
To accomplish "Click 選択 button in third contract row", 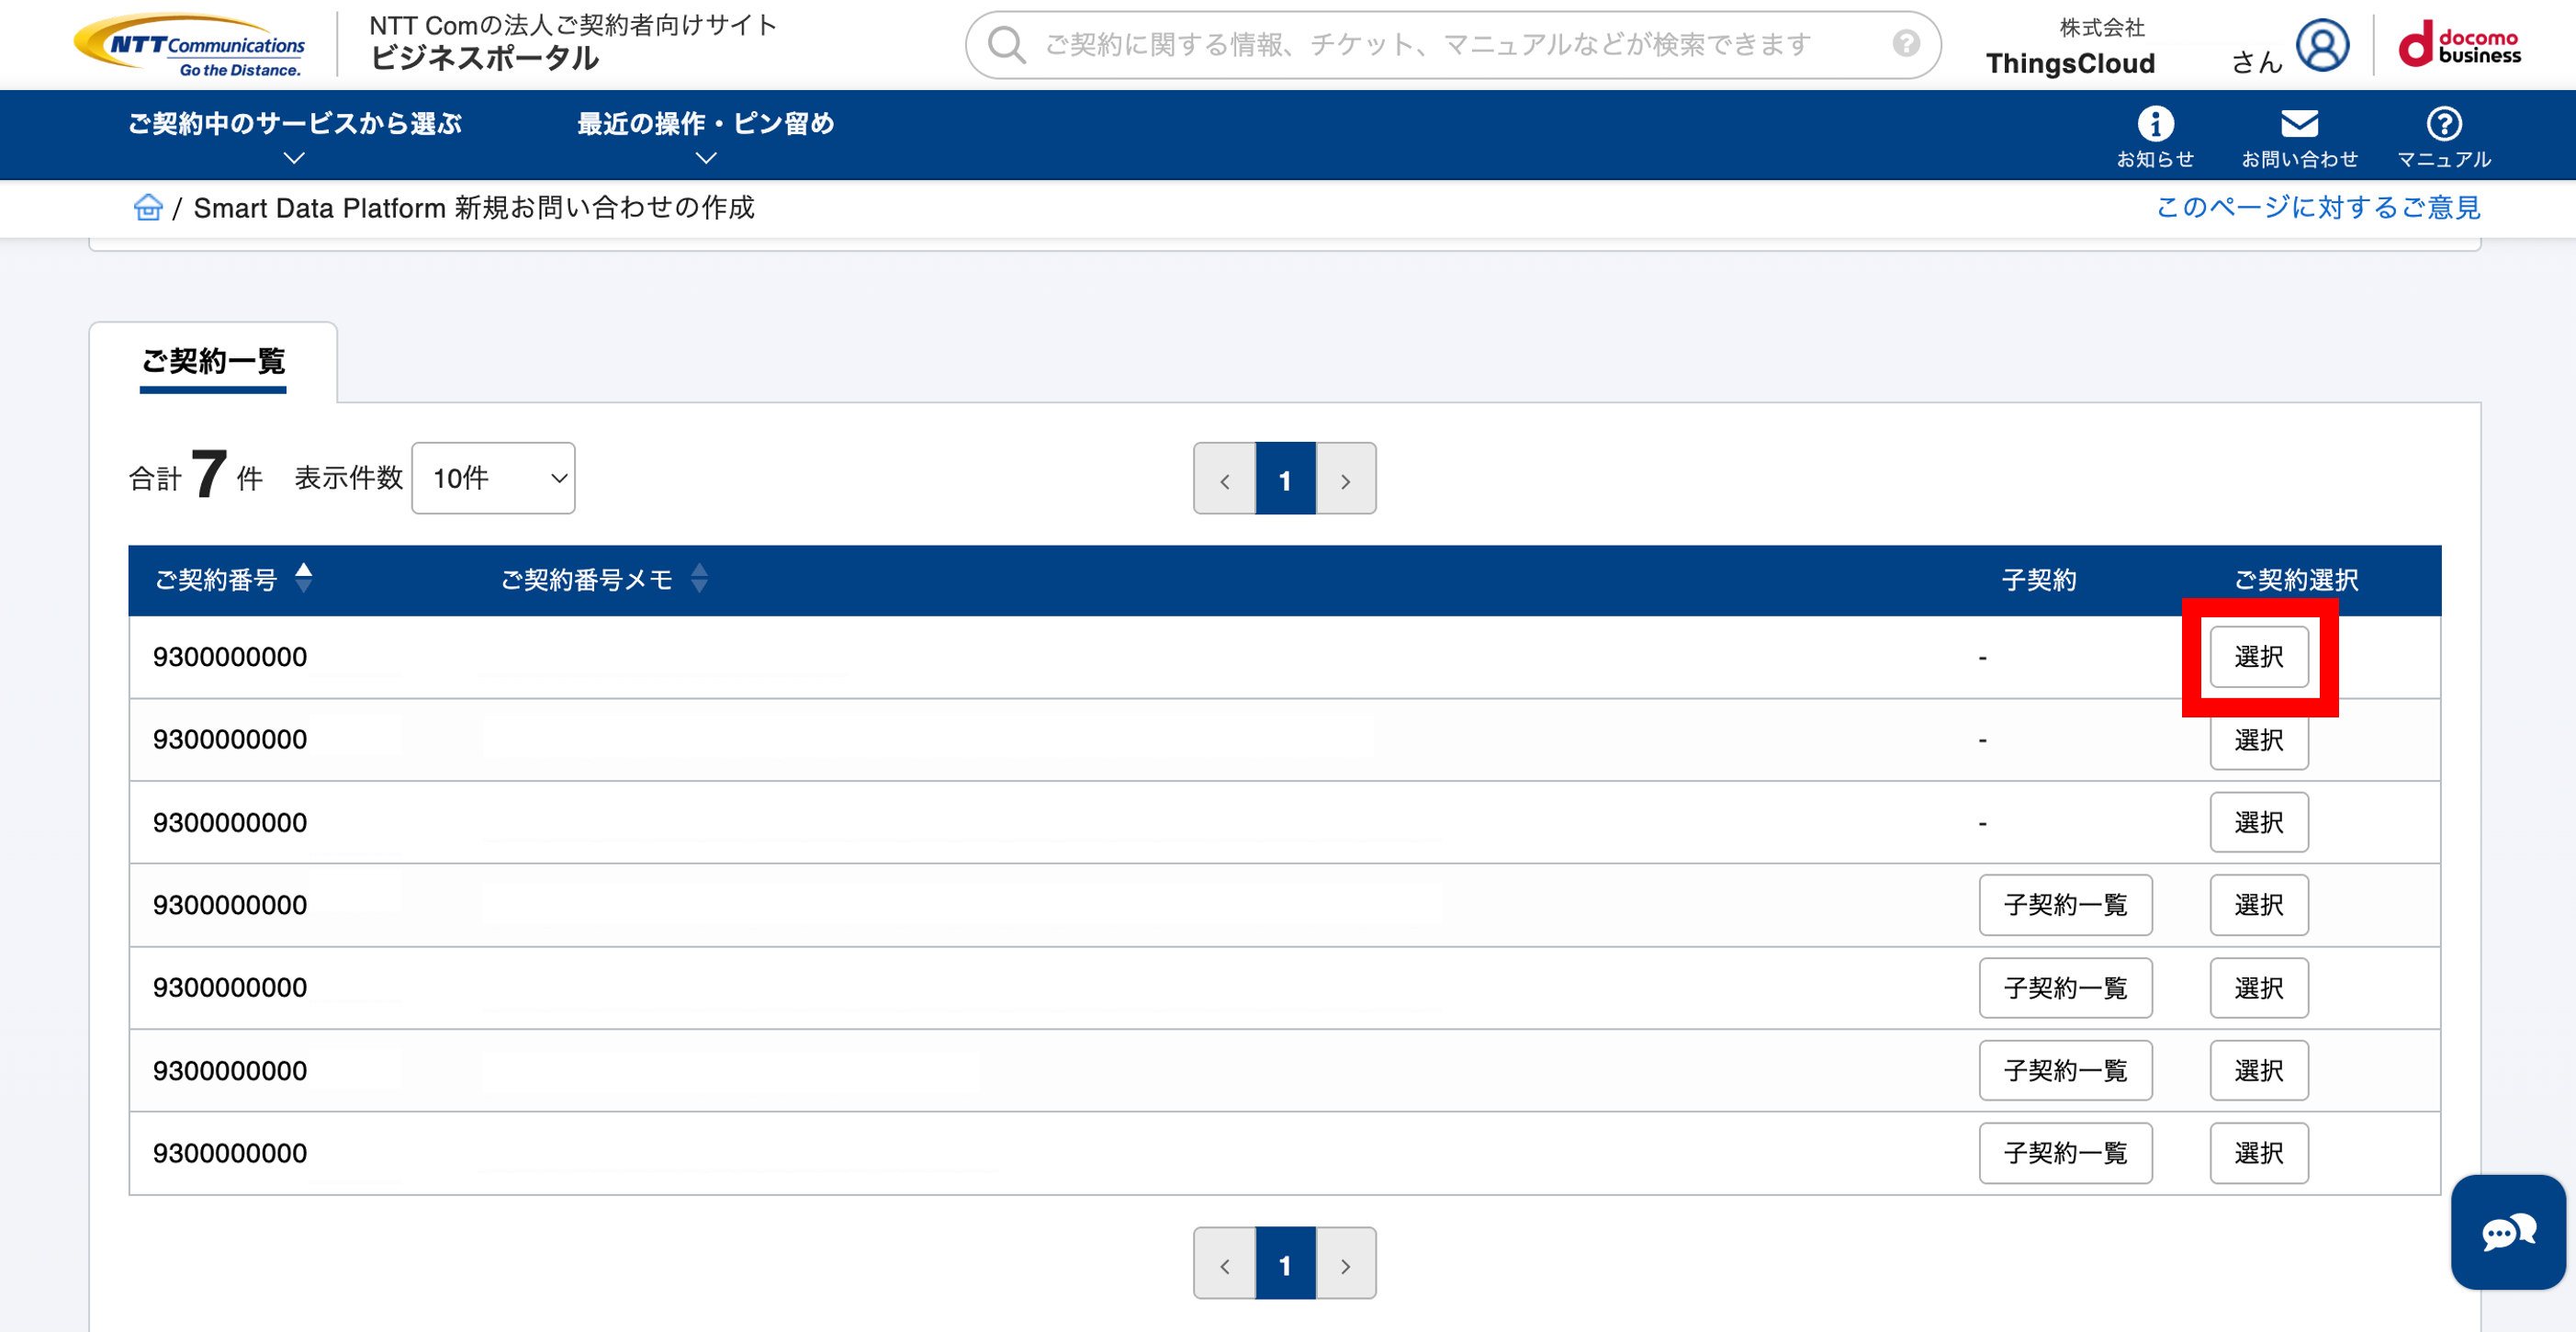I will [x=2259, y=822].
